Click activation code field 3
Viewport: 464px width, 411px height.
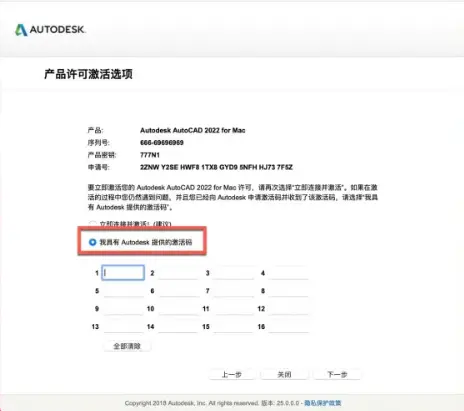click(233, 273)
